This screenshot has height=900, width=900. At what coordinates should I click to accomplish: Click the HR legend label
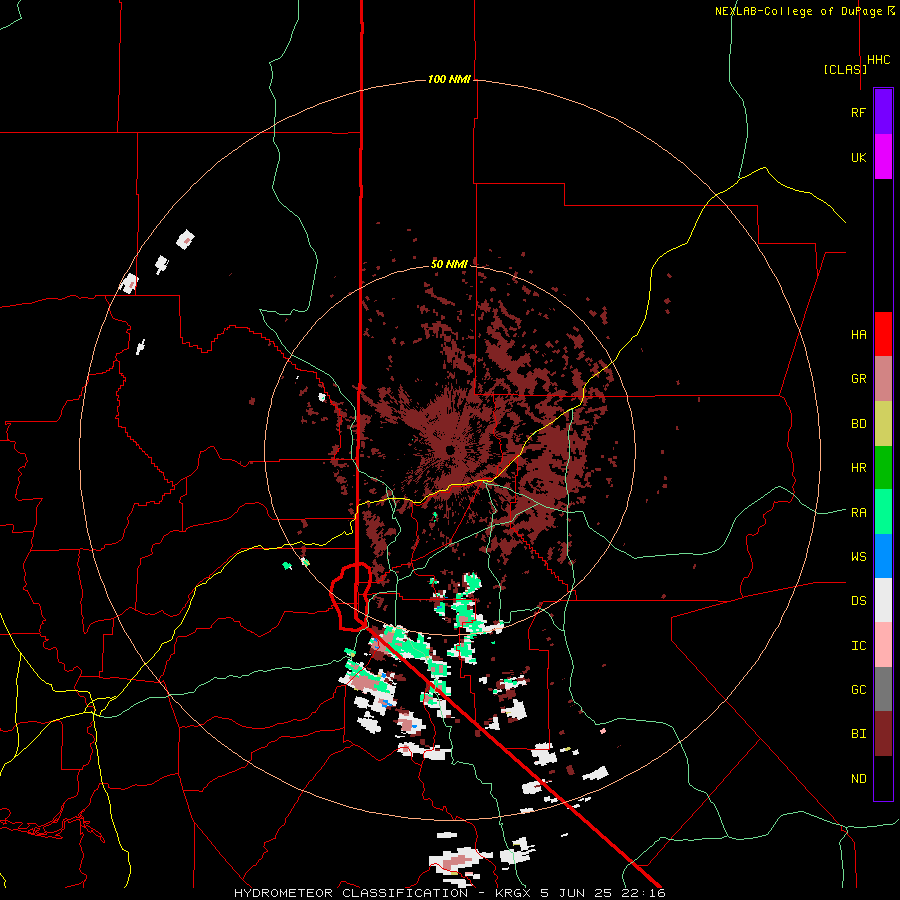[x=858, y=468]
